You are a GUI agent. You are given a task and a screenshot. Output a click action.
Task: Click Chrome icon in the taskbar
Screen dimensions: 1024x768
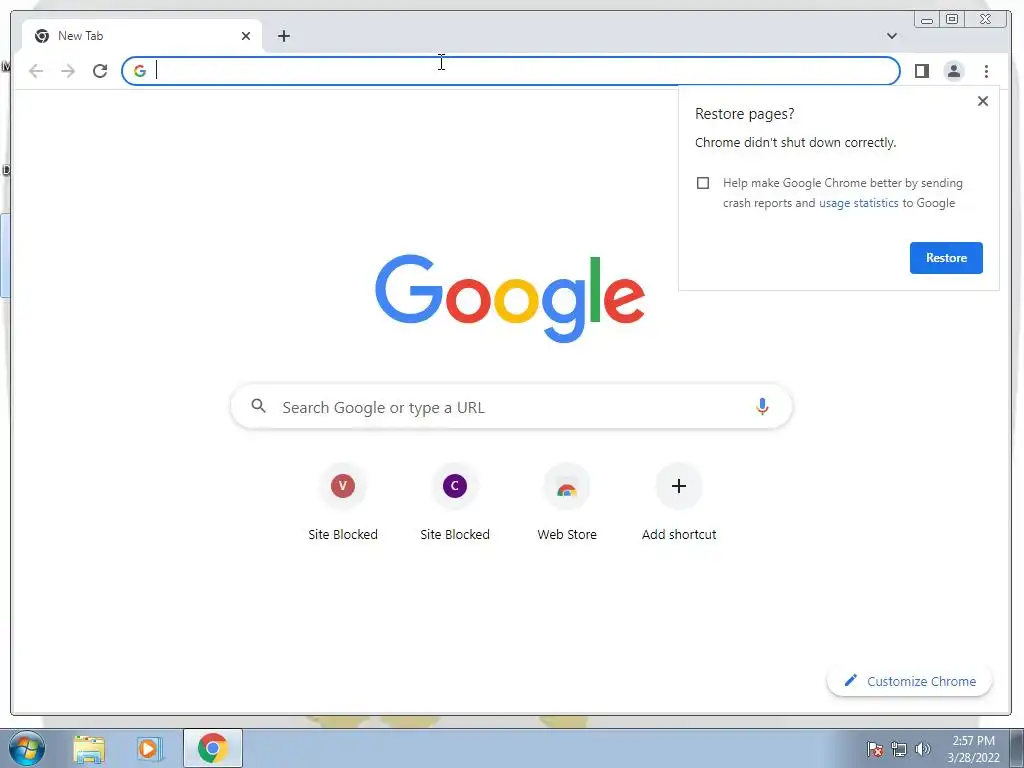click(212, 748)
